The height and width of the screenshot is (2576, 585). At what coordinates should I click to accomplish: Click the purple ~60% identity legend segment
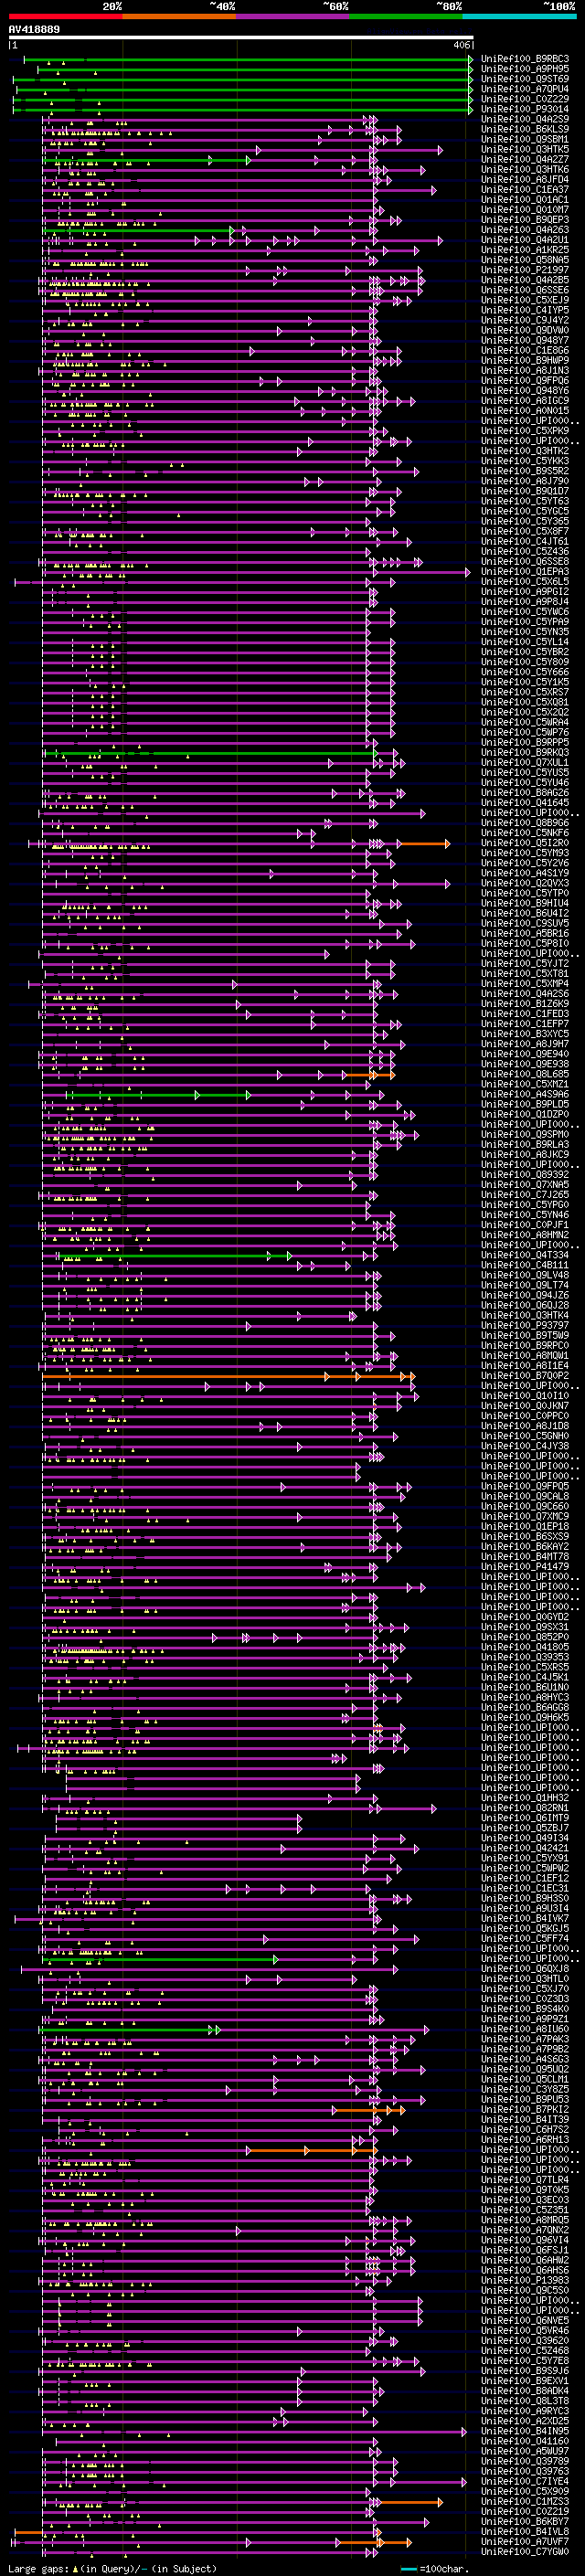(x=293, y=16)
